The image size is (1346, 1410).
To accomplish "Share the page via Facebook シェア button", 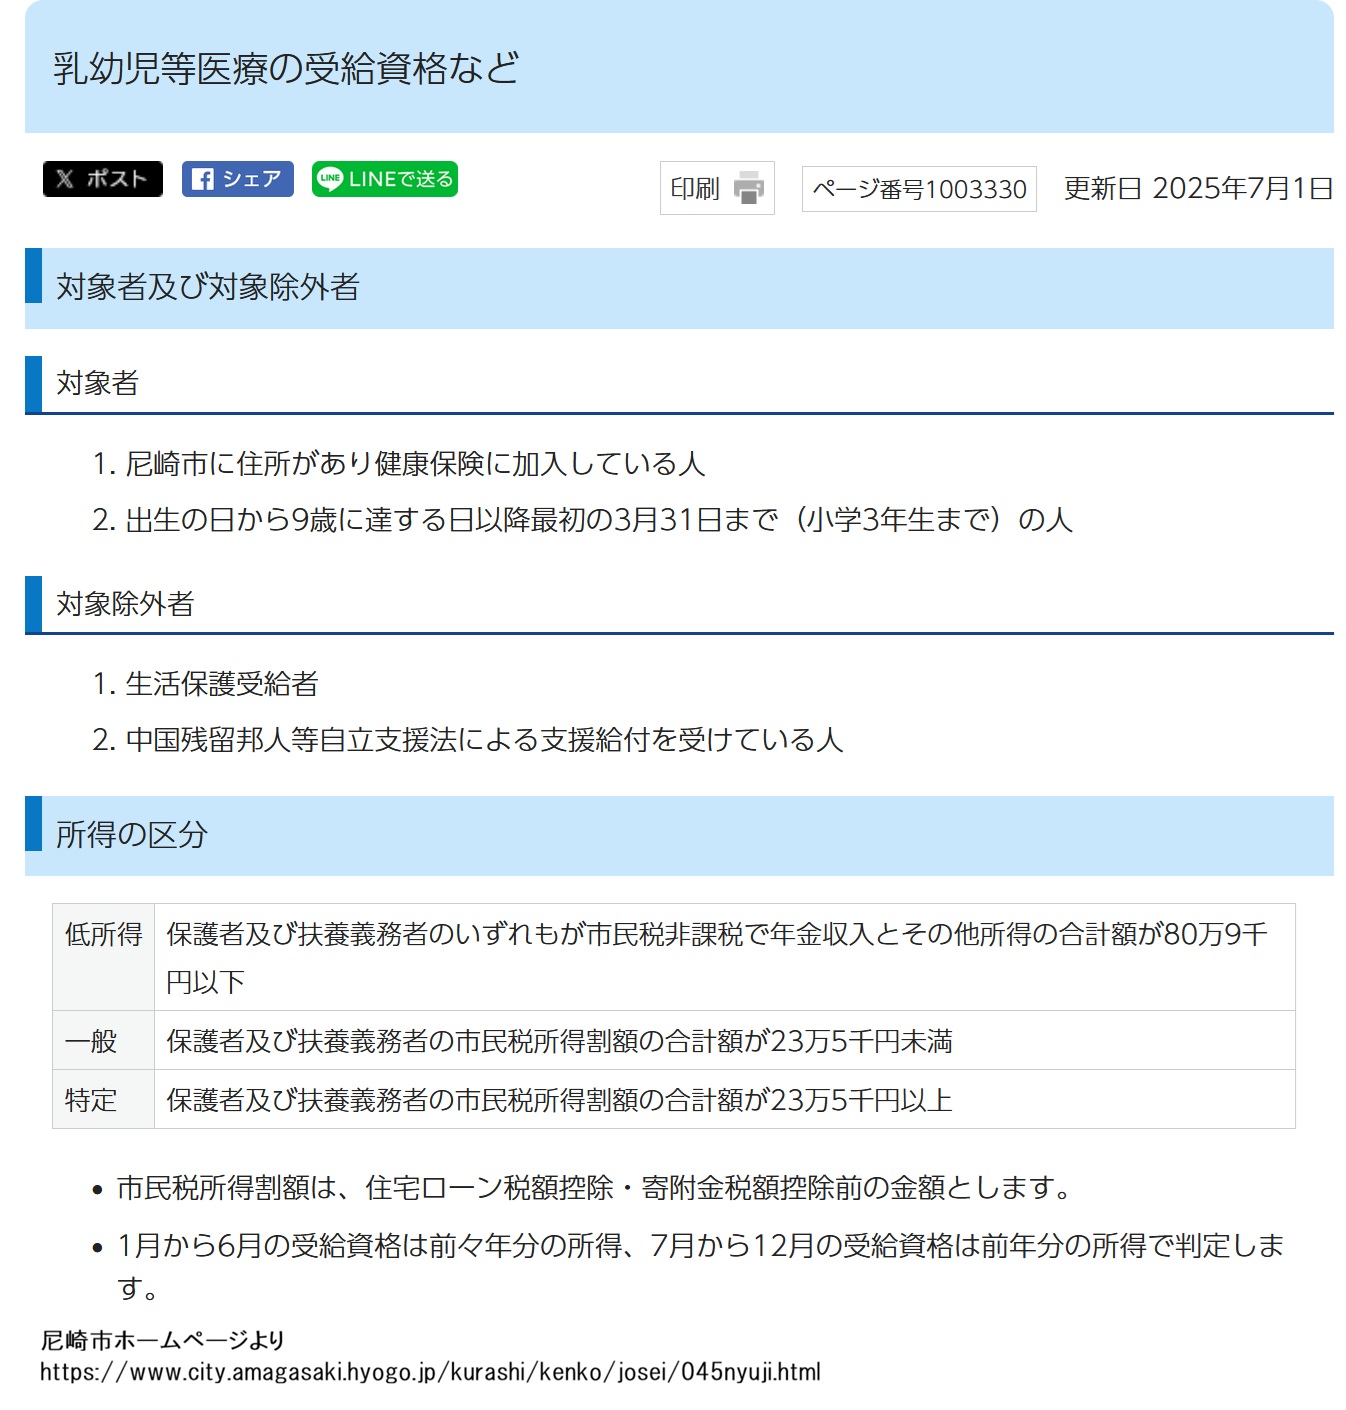I will point(237,179).
